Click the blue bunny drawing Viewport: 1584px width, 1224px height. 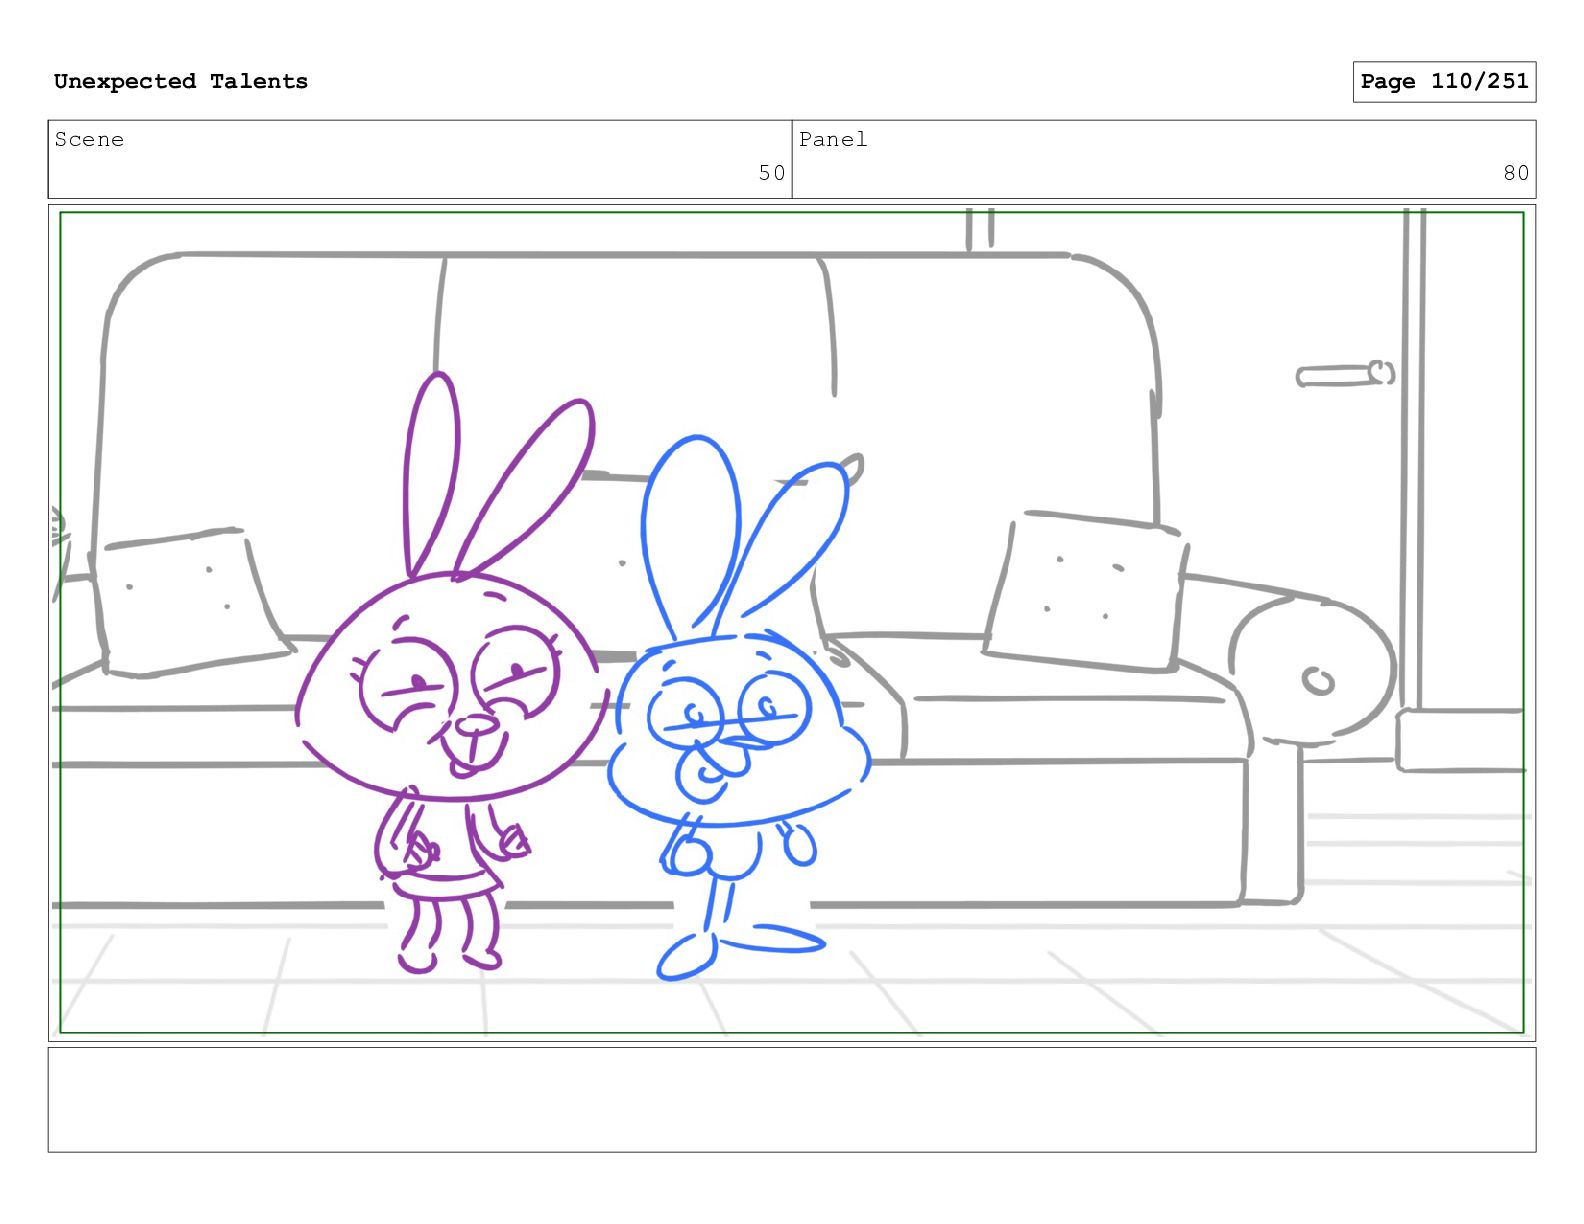tap(738, 708)
